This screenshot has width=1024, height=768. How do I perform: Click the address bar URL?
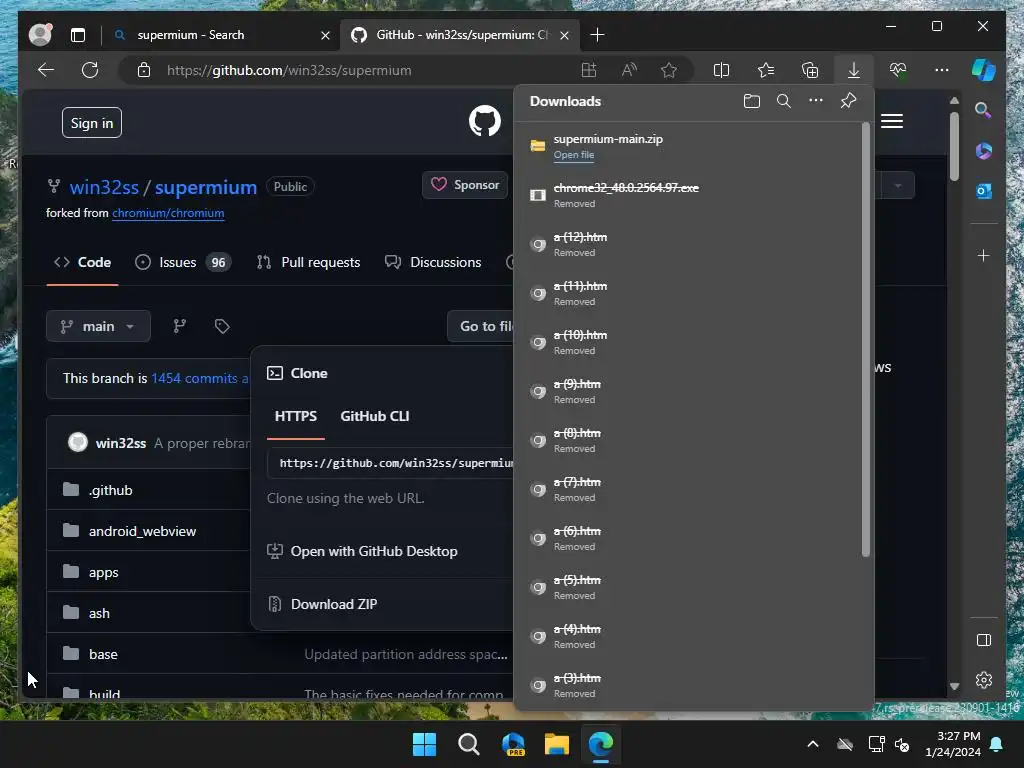point(289,70)
